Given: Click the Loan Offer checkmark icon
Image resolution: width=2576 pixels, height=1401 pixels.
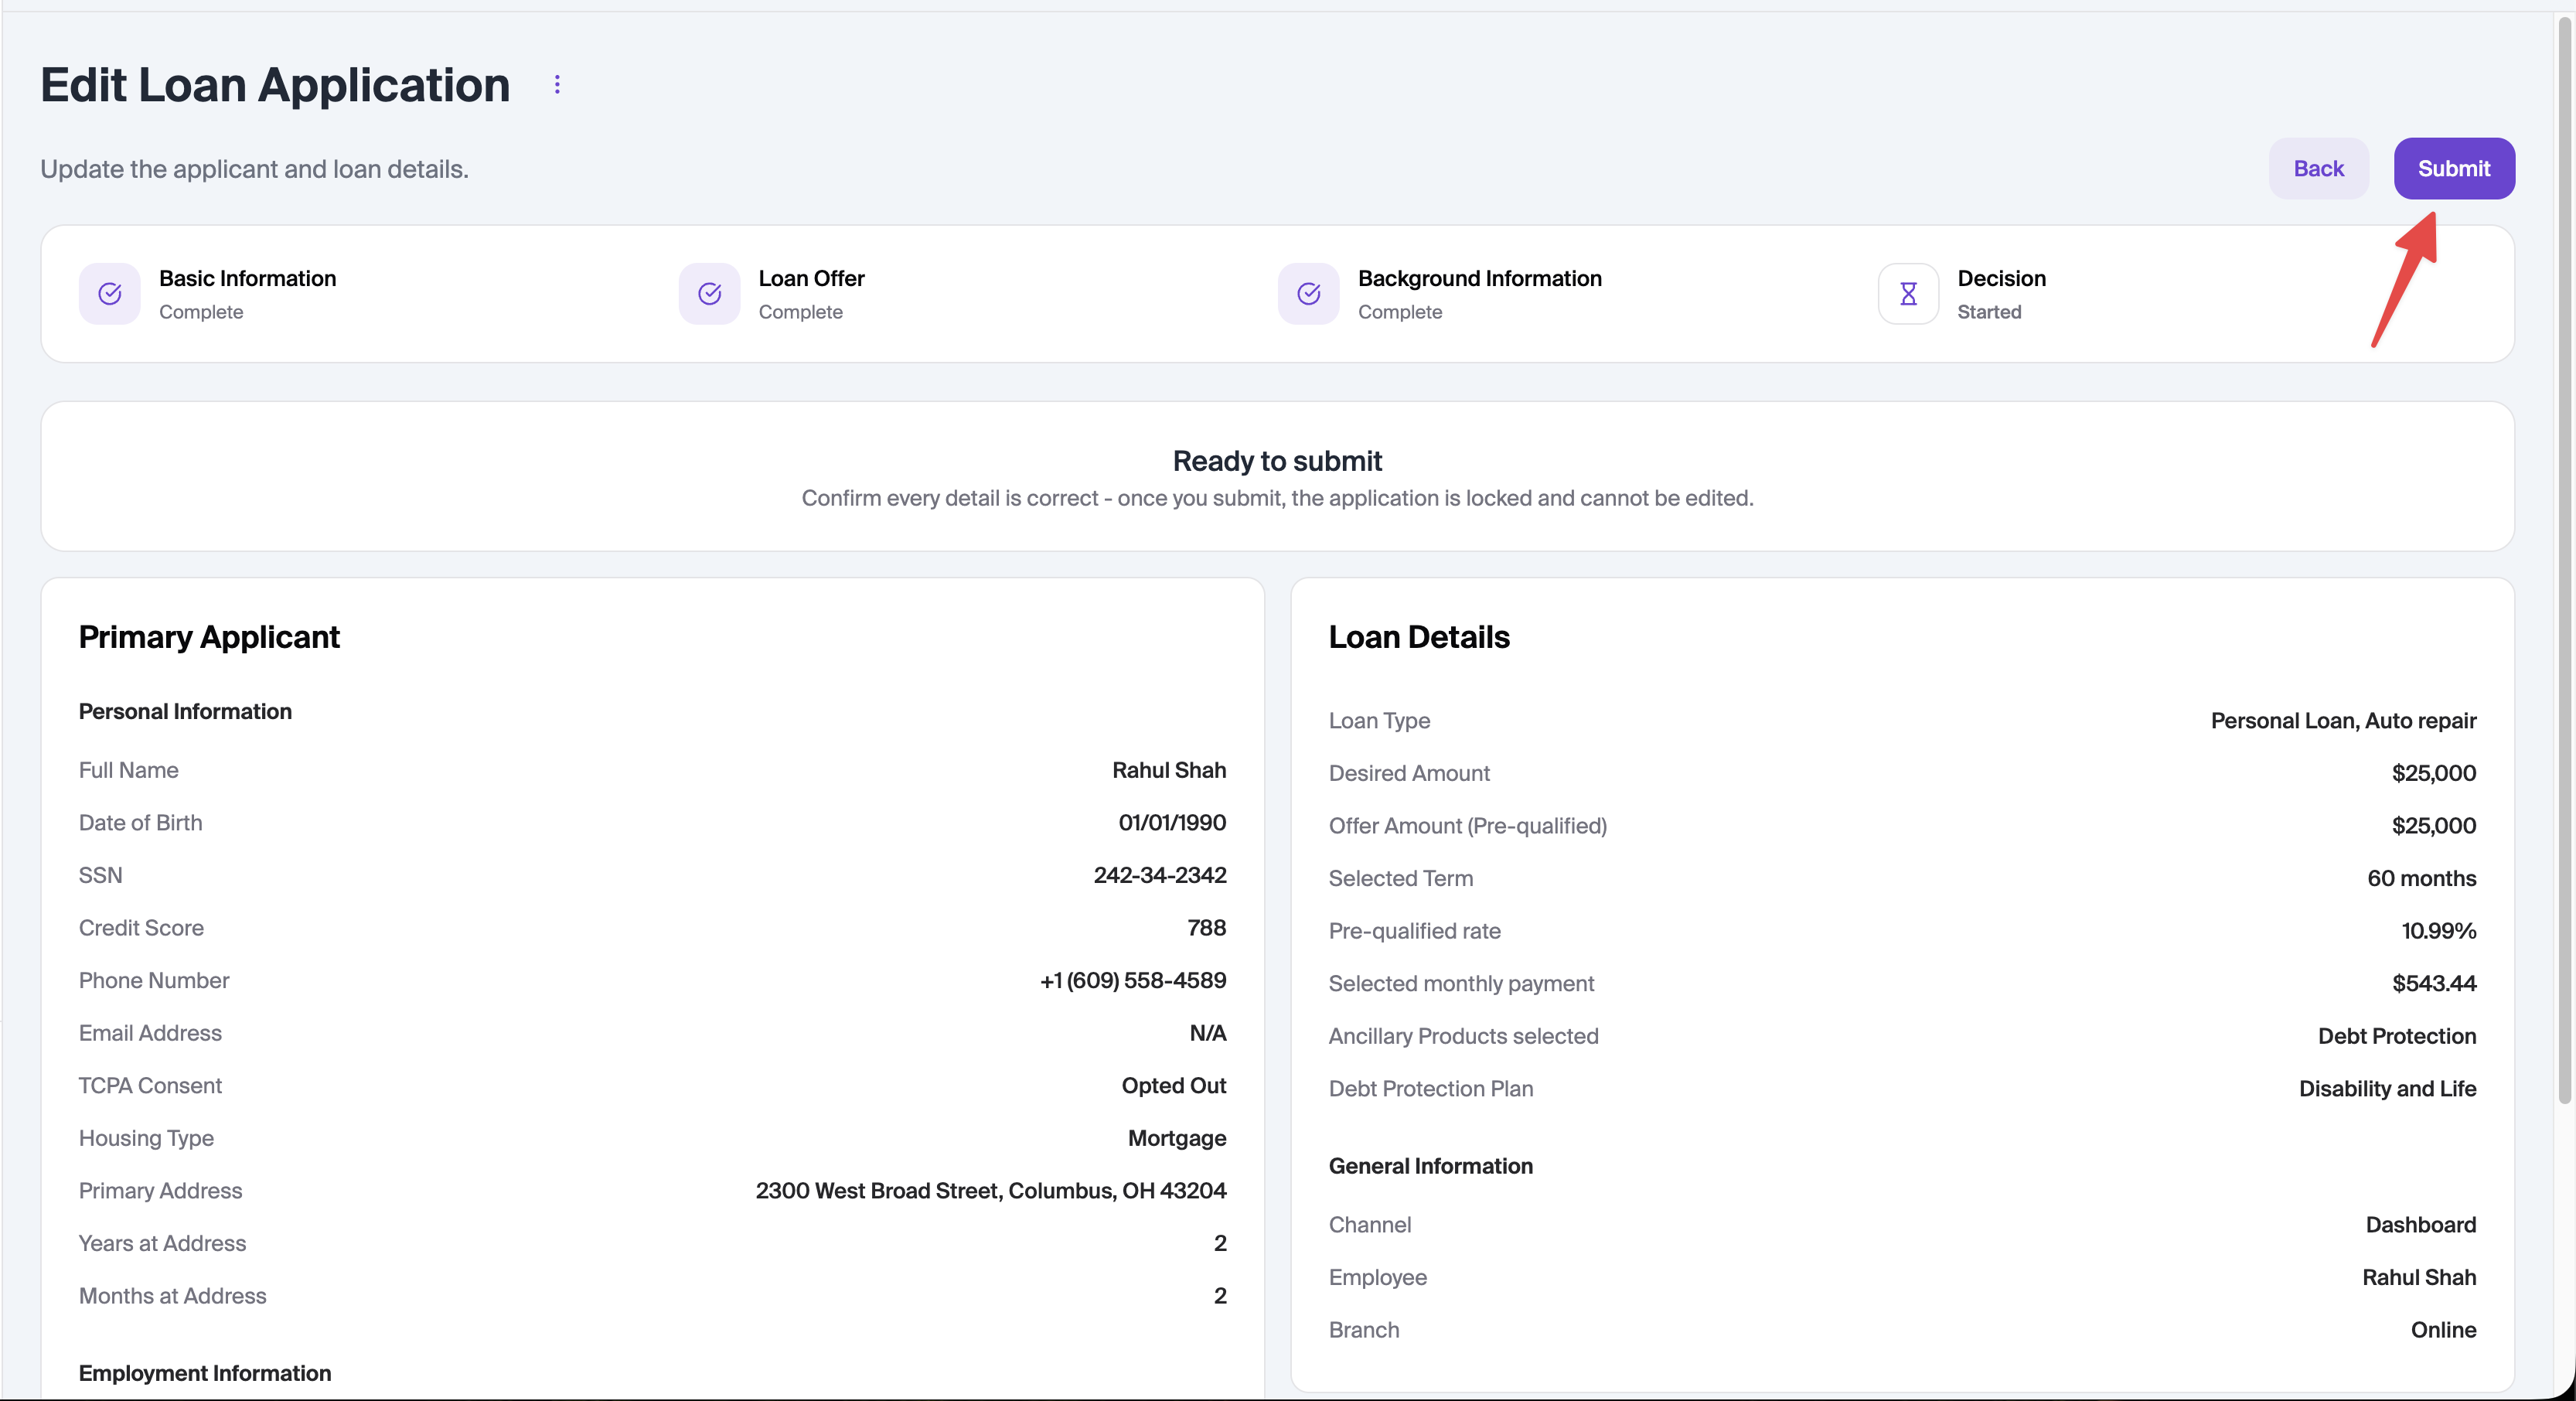Looking at the screenshot, I should click(709, 294).
